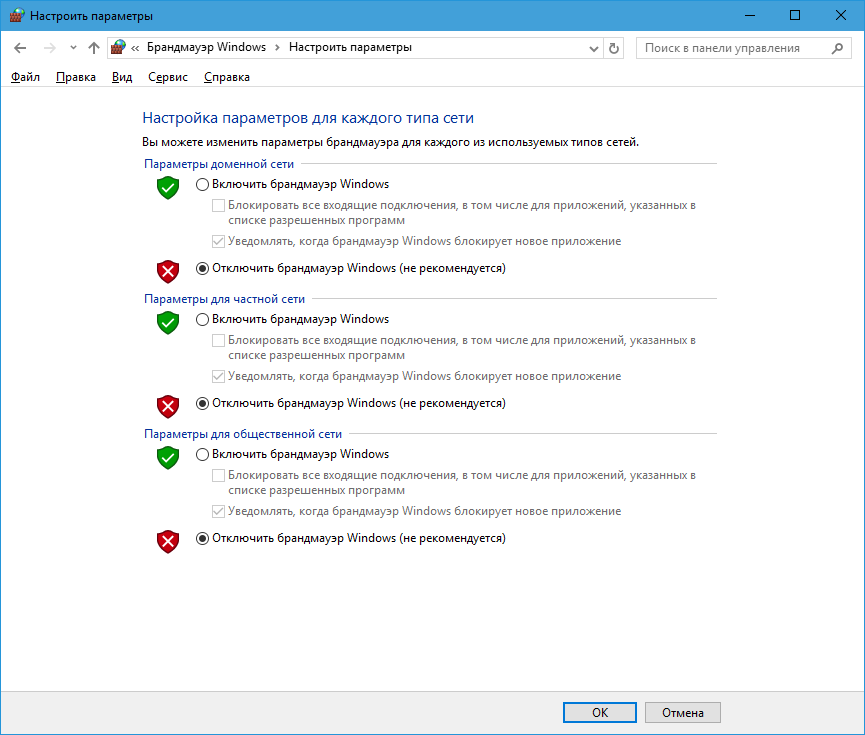The width and height of the screenshot is (865, 735).
Task: Toggle notify checkbox under private network
Action: click(218, 377)
